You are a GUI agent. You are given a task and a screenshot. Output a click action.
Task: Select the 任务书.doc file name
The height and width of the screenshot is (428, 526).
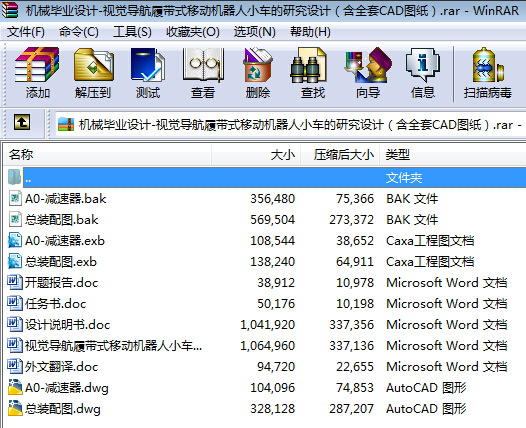(55, 304)
